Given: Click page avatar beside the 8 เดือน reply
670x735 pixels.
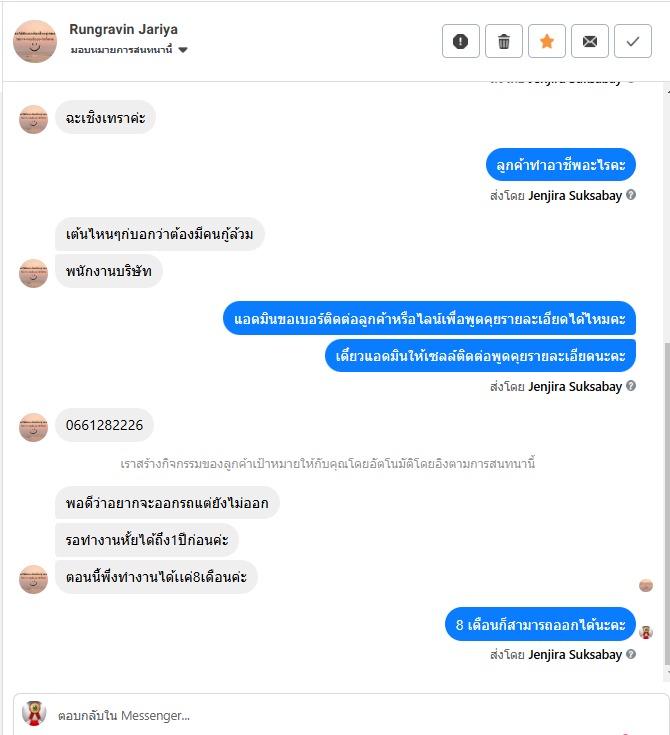Looking at the screenshot, I should [646, 632].
